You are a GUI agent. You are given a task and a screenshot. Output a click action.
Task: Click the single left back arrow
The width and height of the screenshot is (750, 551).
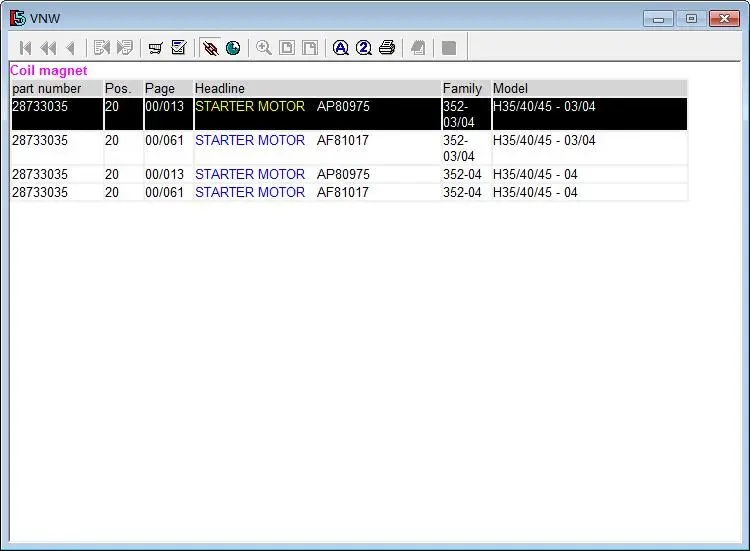71,48
